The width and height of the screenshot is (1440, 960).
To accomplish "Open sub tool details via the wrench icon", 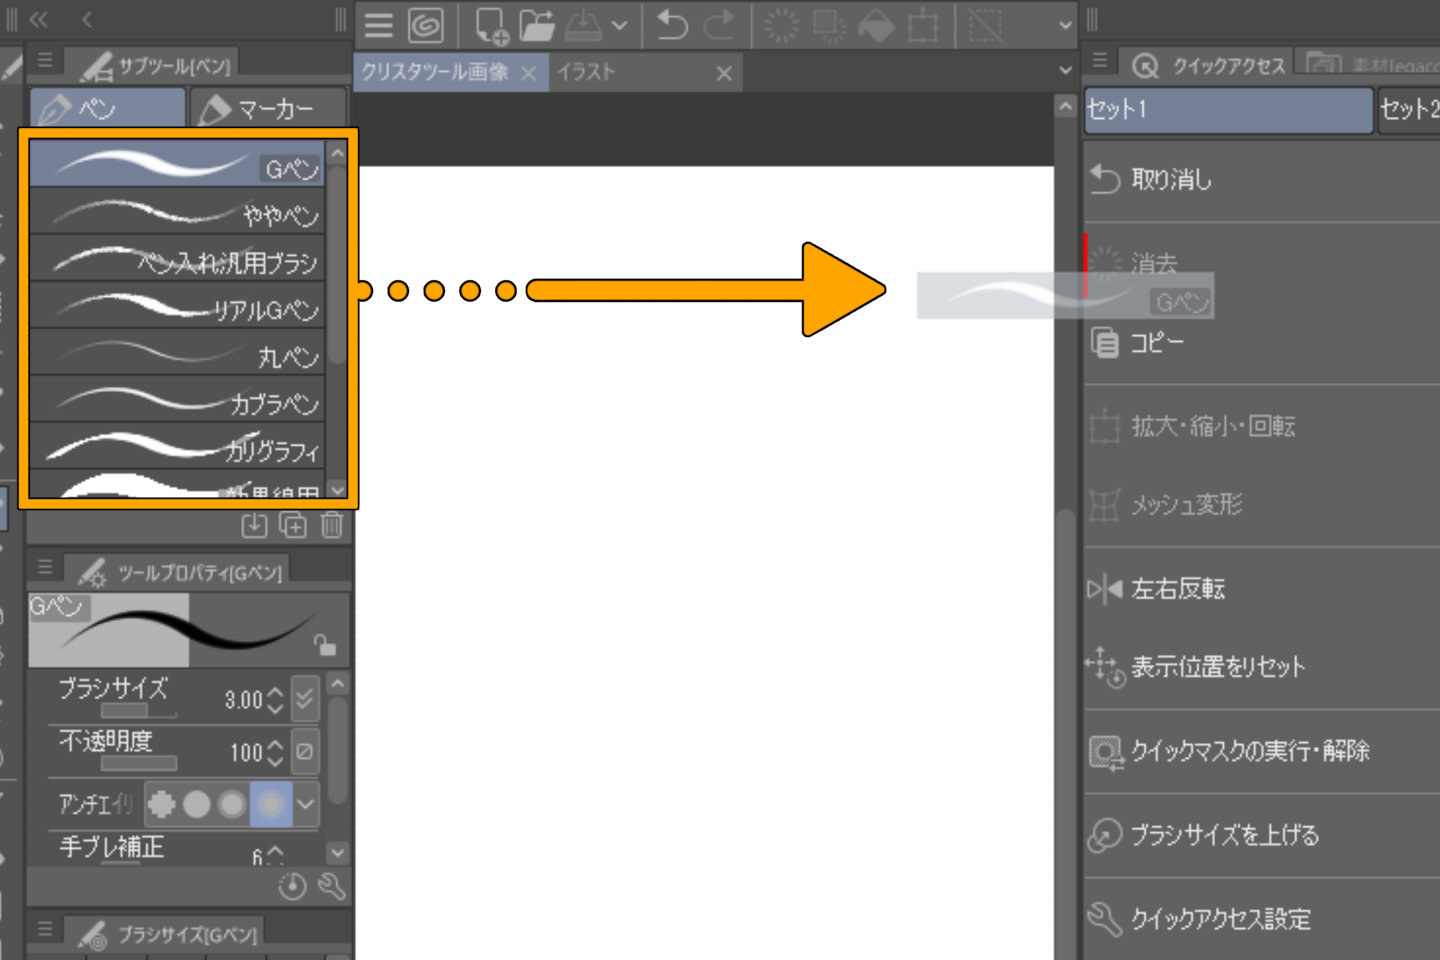I will point(332,886).
